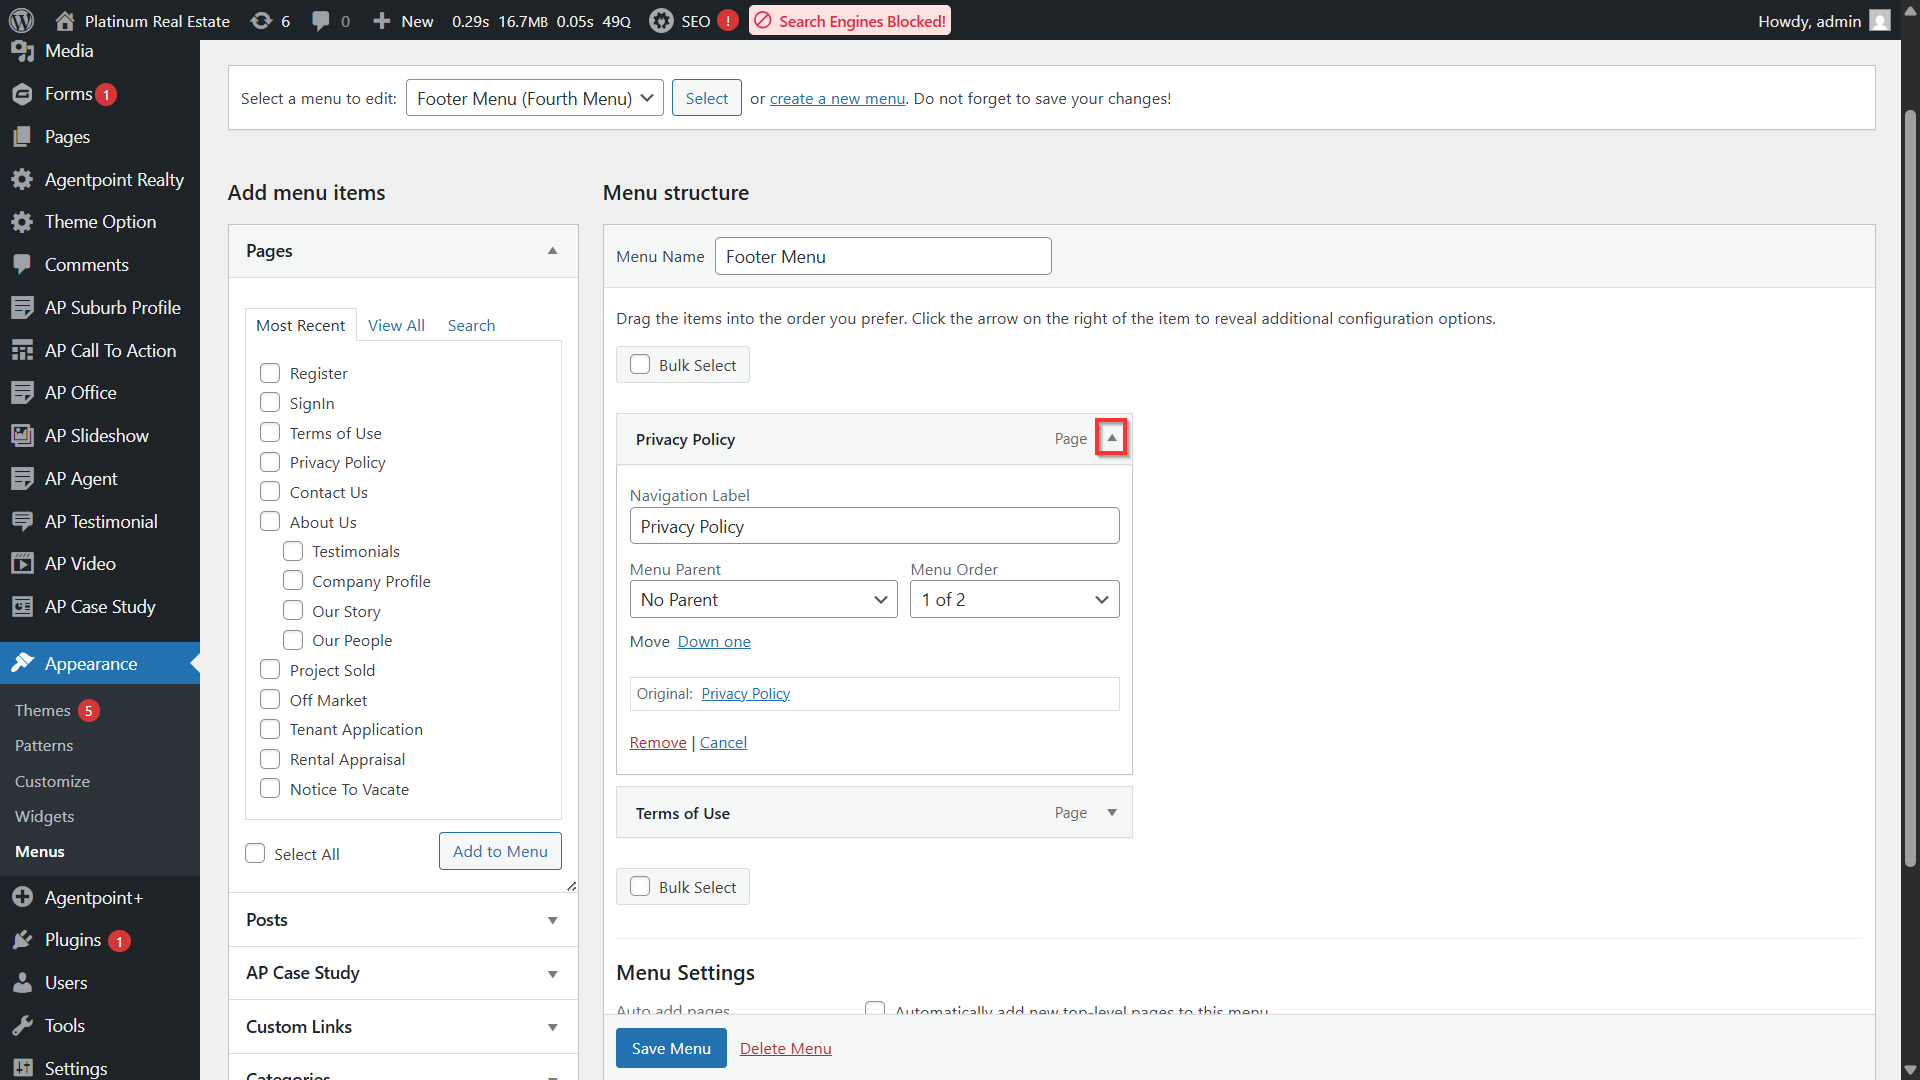Click the AP Slideshow icon
The image size is (1920, 1080).
pos(22,436)
